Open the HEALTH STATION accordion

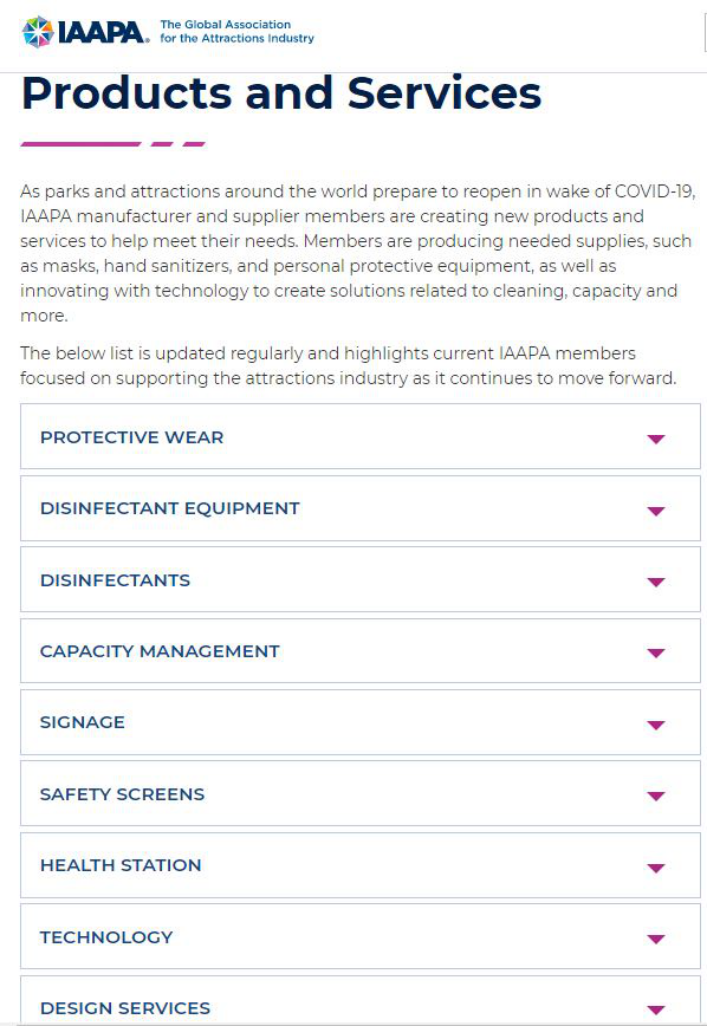click(x=120, y=865)
